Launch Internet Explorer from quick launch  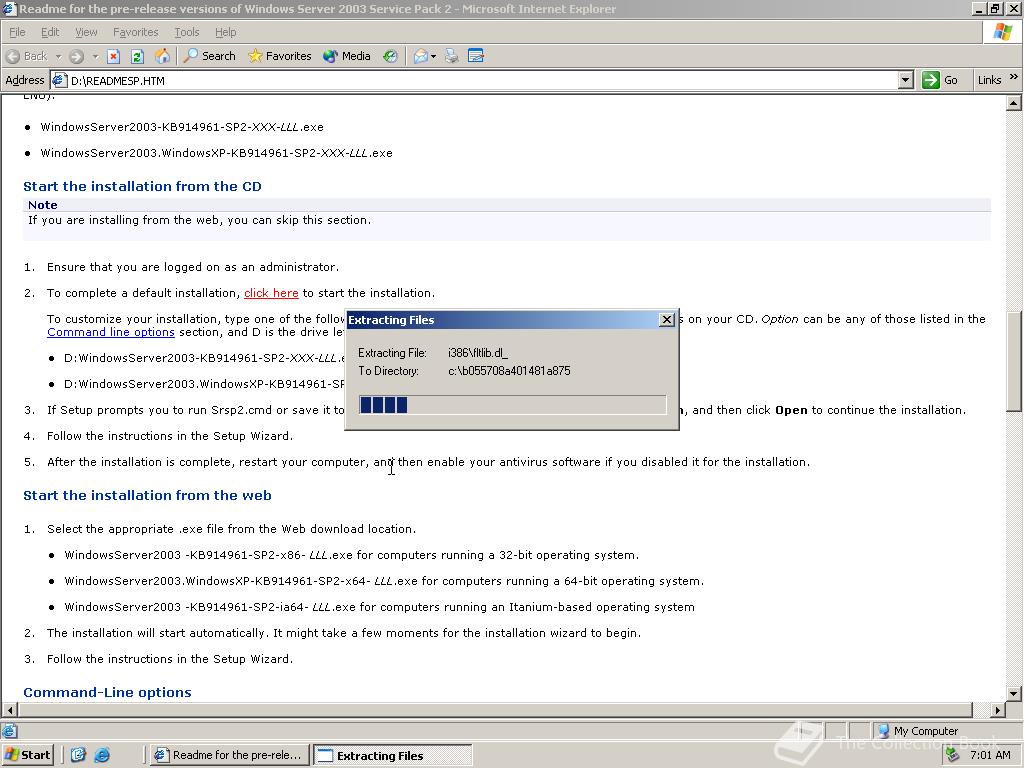click(x=103, y=755)
